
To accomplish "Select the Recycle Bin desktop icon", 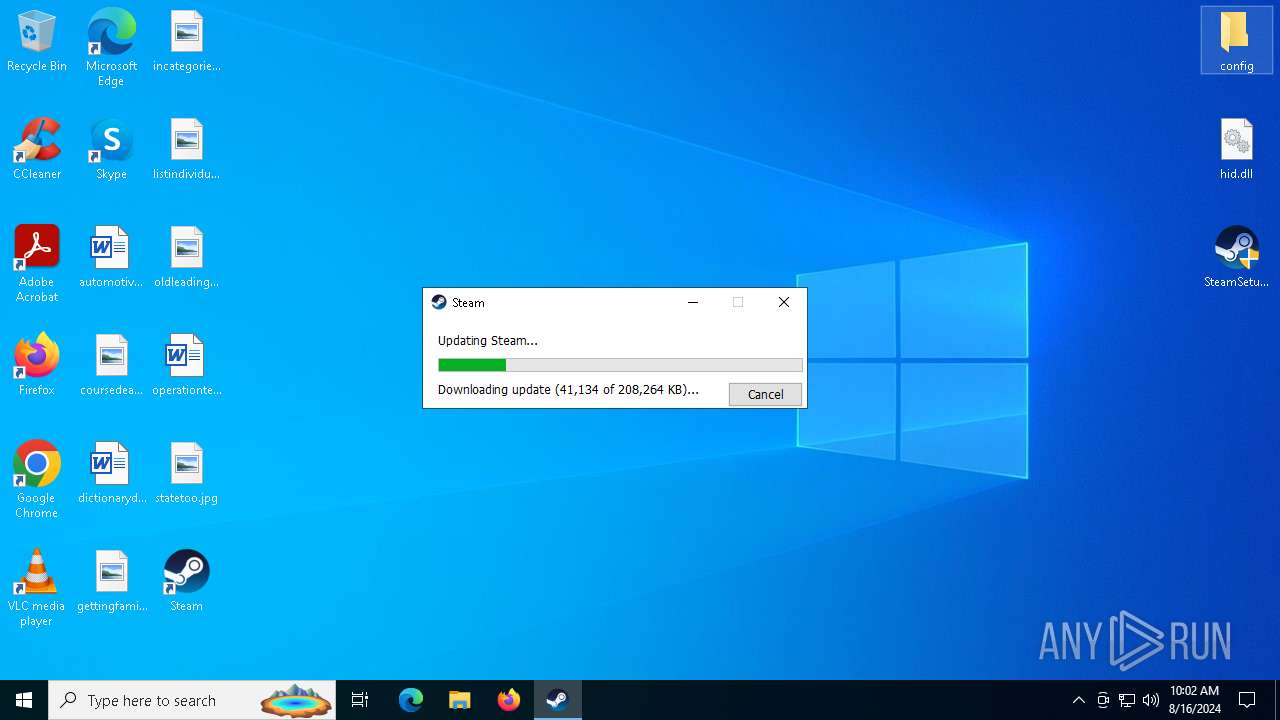I will (37, 42).
